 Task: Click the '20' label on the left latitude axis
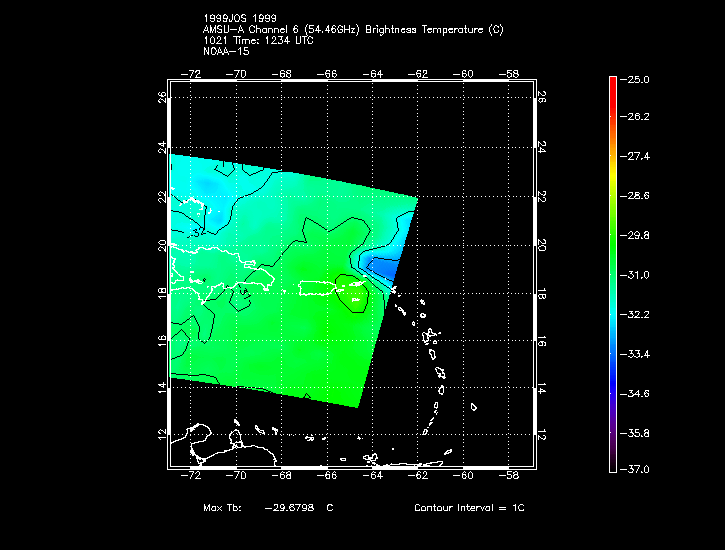[162, 245]
